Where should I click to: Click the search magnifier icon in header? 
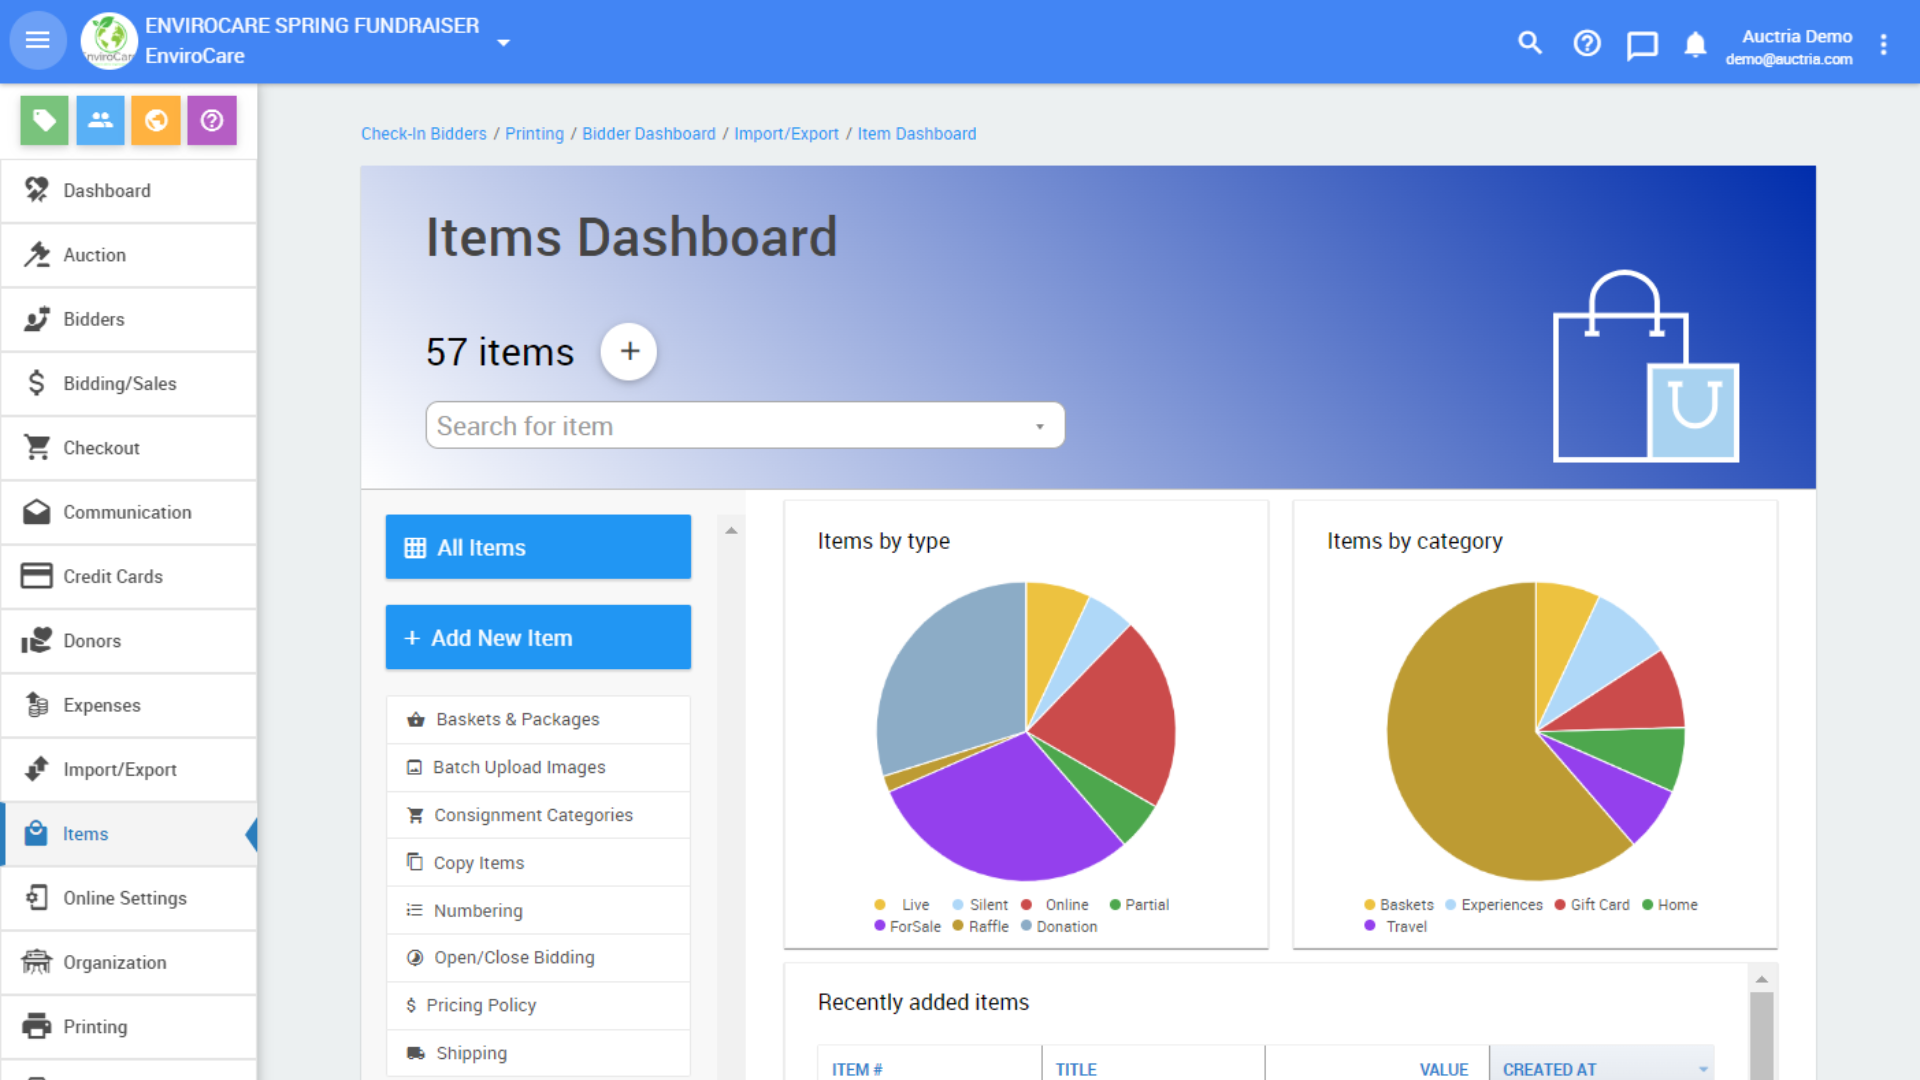1530,43
